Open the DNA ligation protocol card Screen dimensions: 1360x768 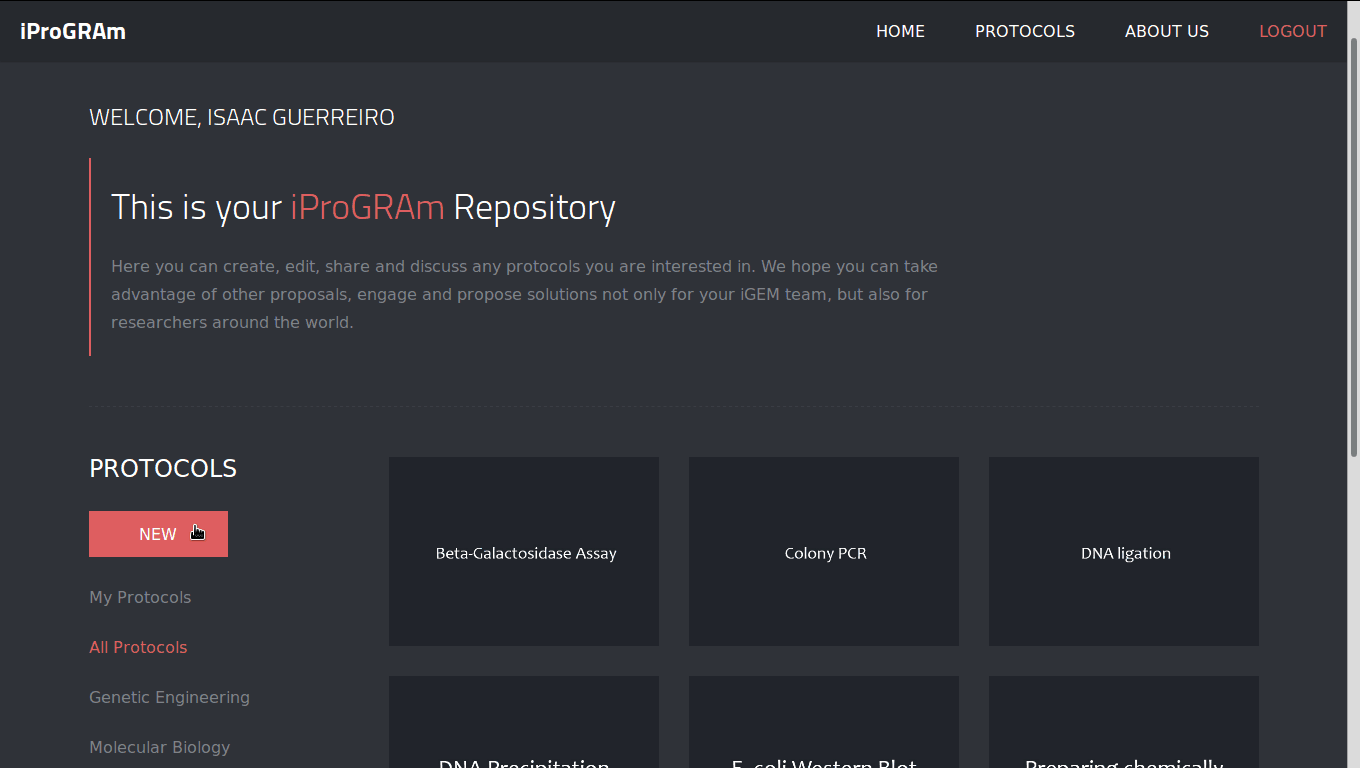click(1124, 551)
